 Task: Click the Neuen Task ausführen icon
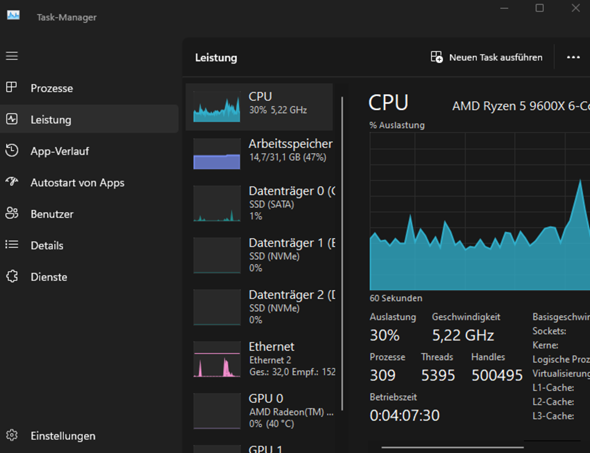436,57
